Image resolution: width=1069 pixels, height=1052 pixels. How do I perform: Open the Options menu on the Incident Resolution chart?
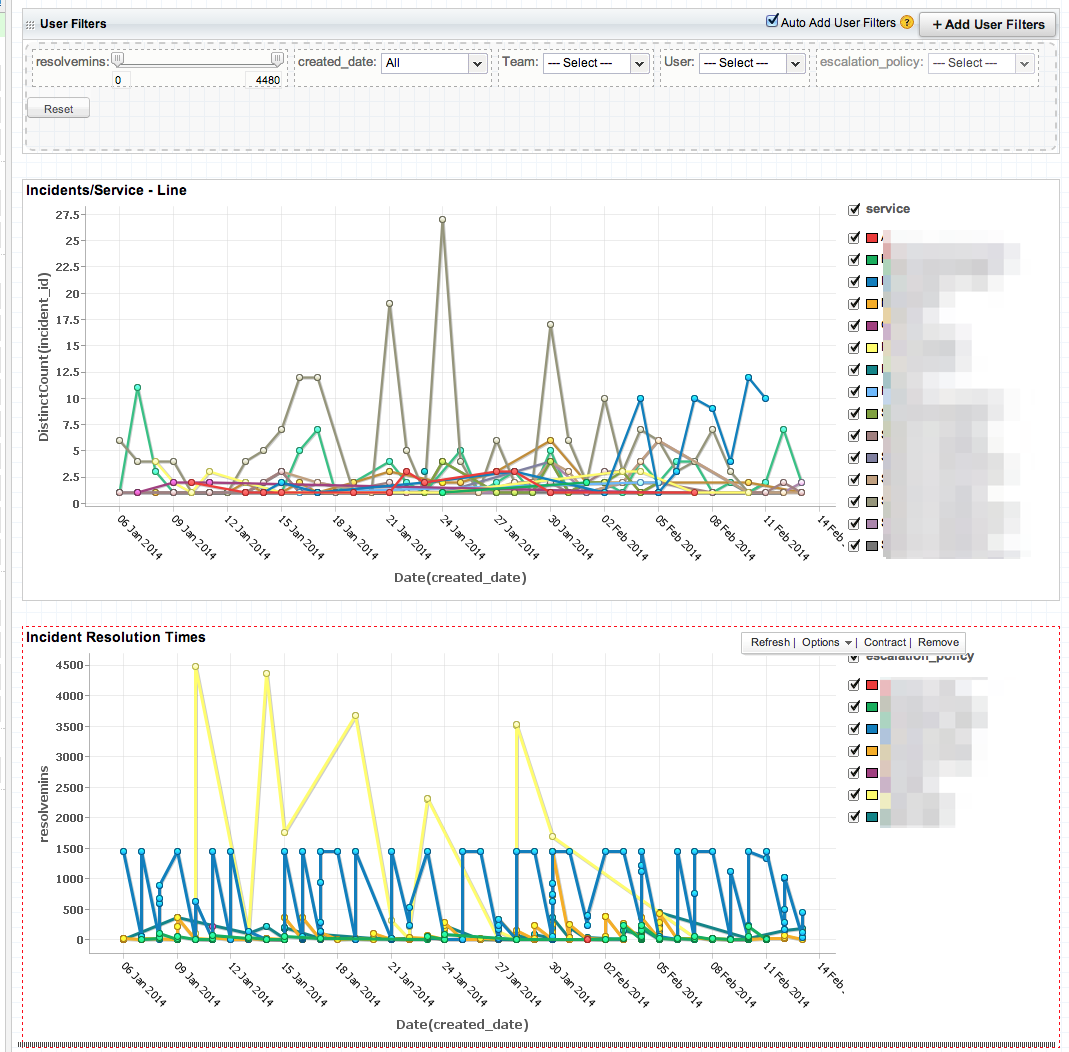pos(826,643)
